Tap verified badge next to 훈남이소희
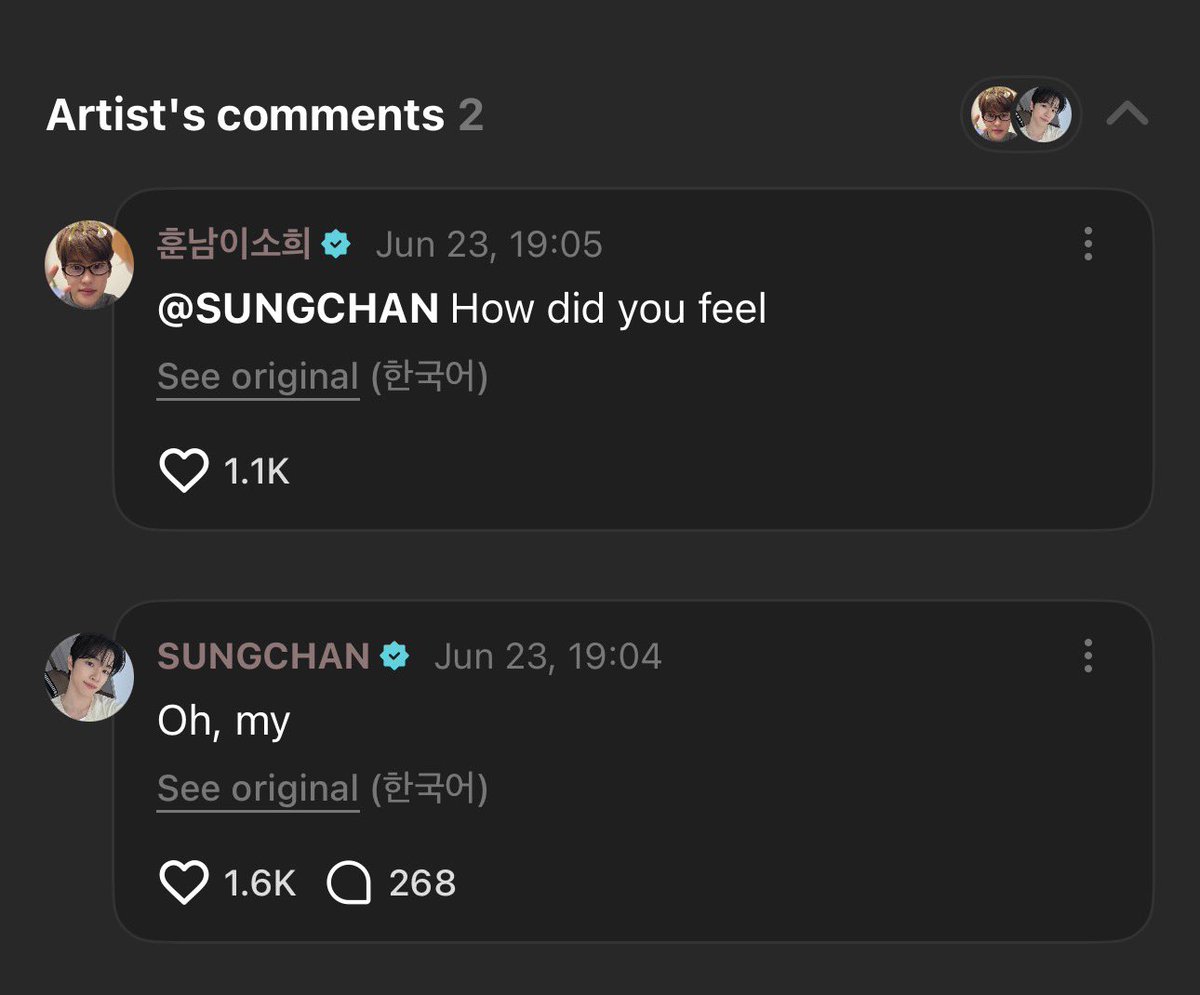 tap(336, 244)
